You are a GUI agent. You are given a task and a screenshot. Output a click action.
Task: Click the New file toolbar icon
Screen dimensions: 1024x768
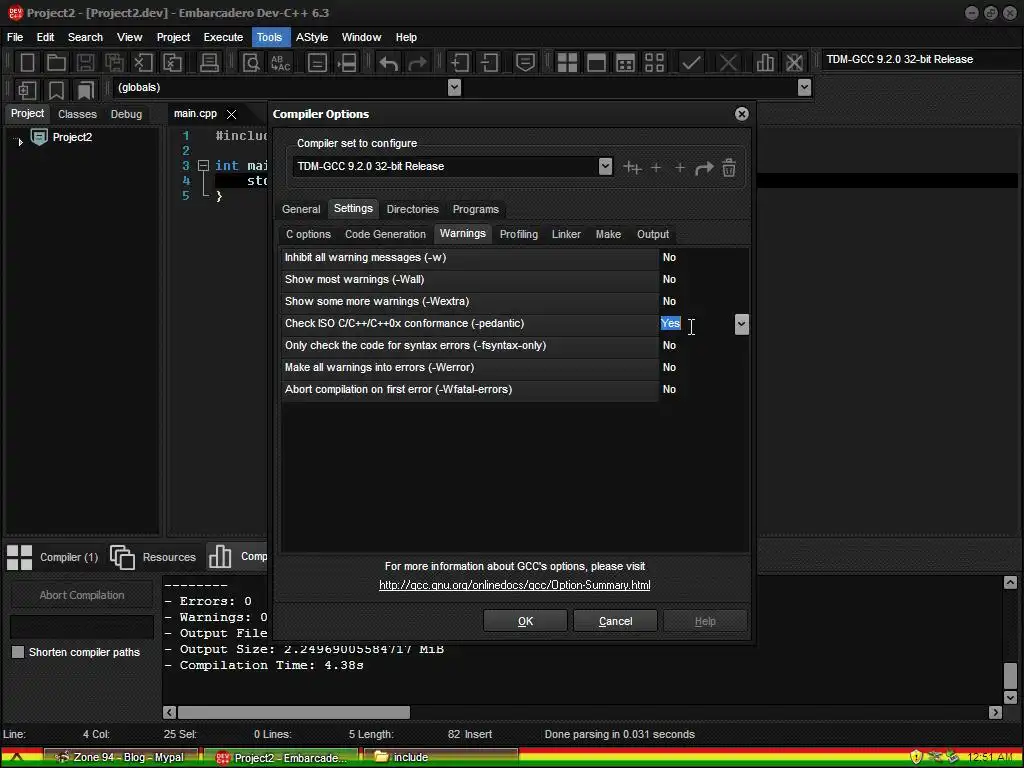(x=27, y=63)
